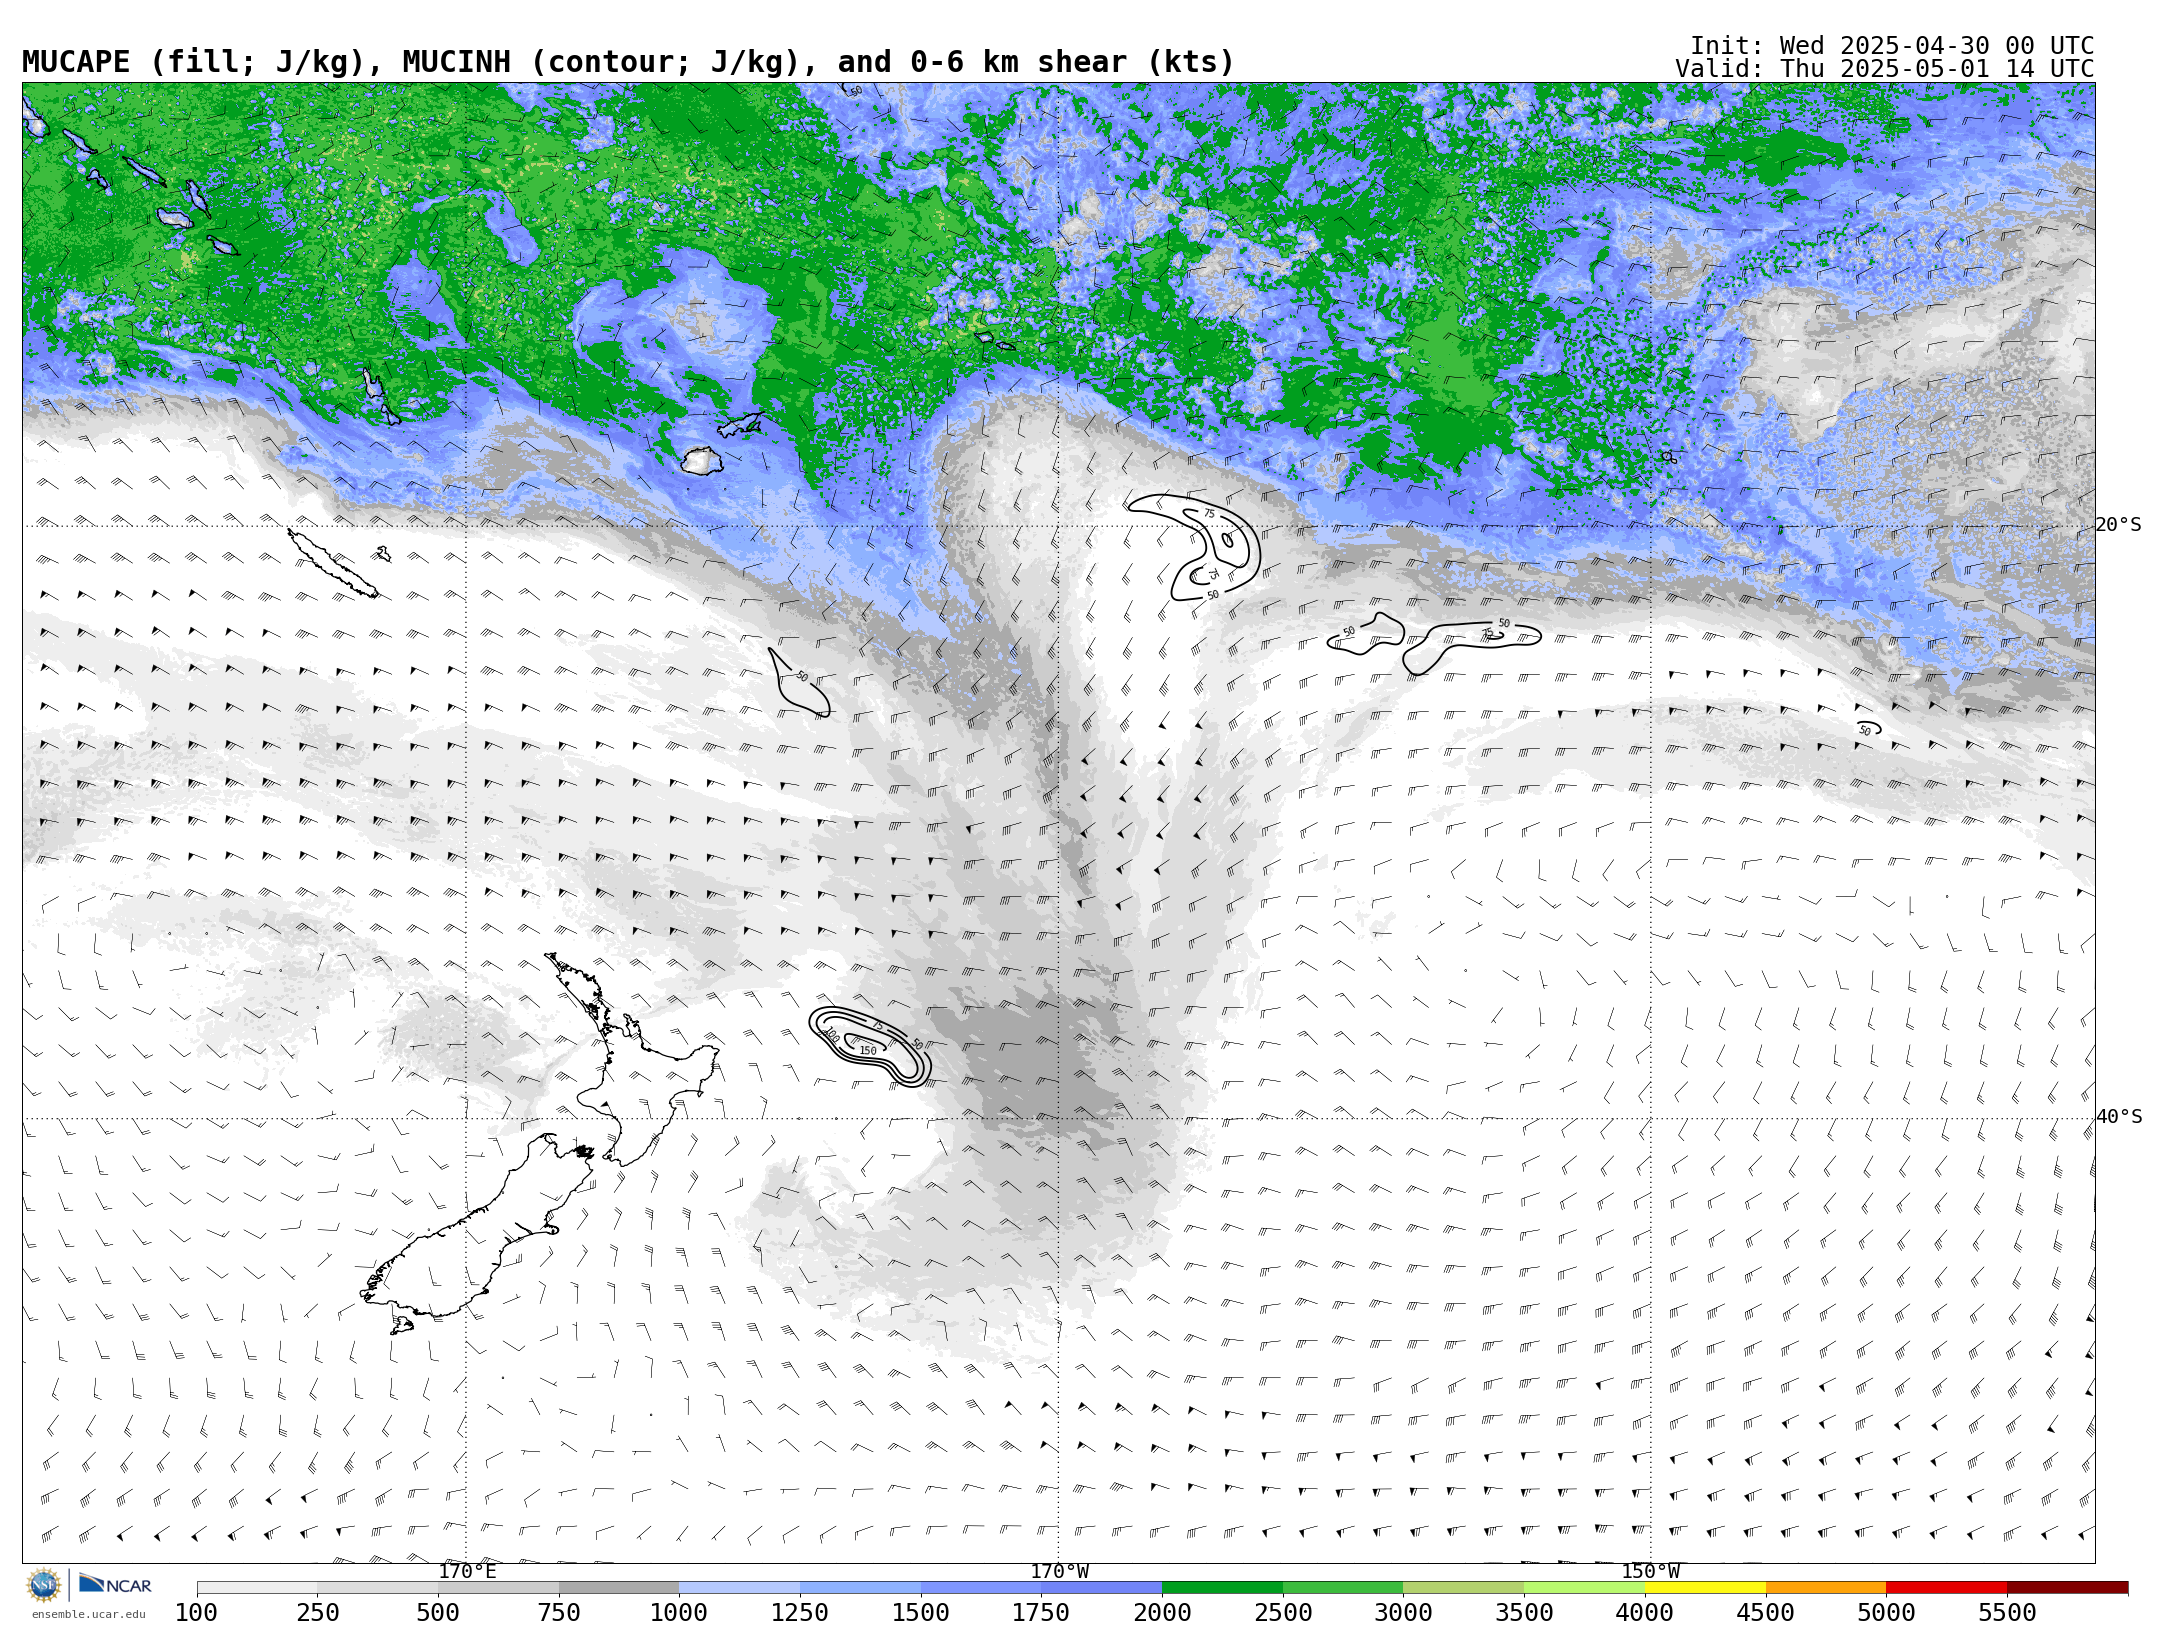
Task: Pick the lightest gray 100–250 color bar segment
Action: coord(257,1587)
